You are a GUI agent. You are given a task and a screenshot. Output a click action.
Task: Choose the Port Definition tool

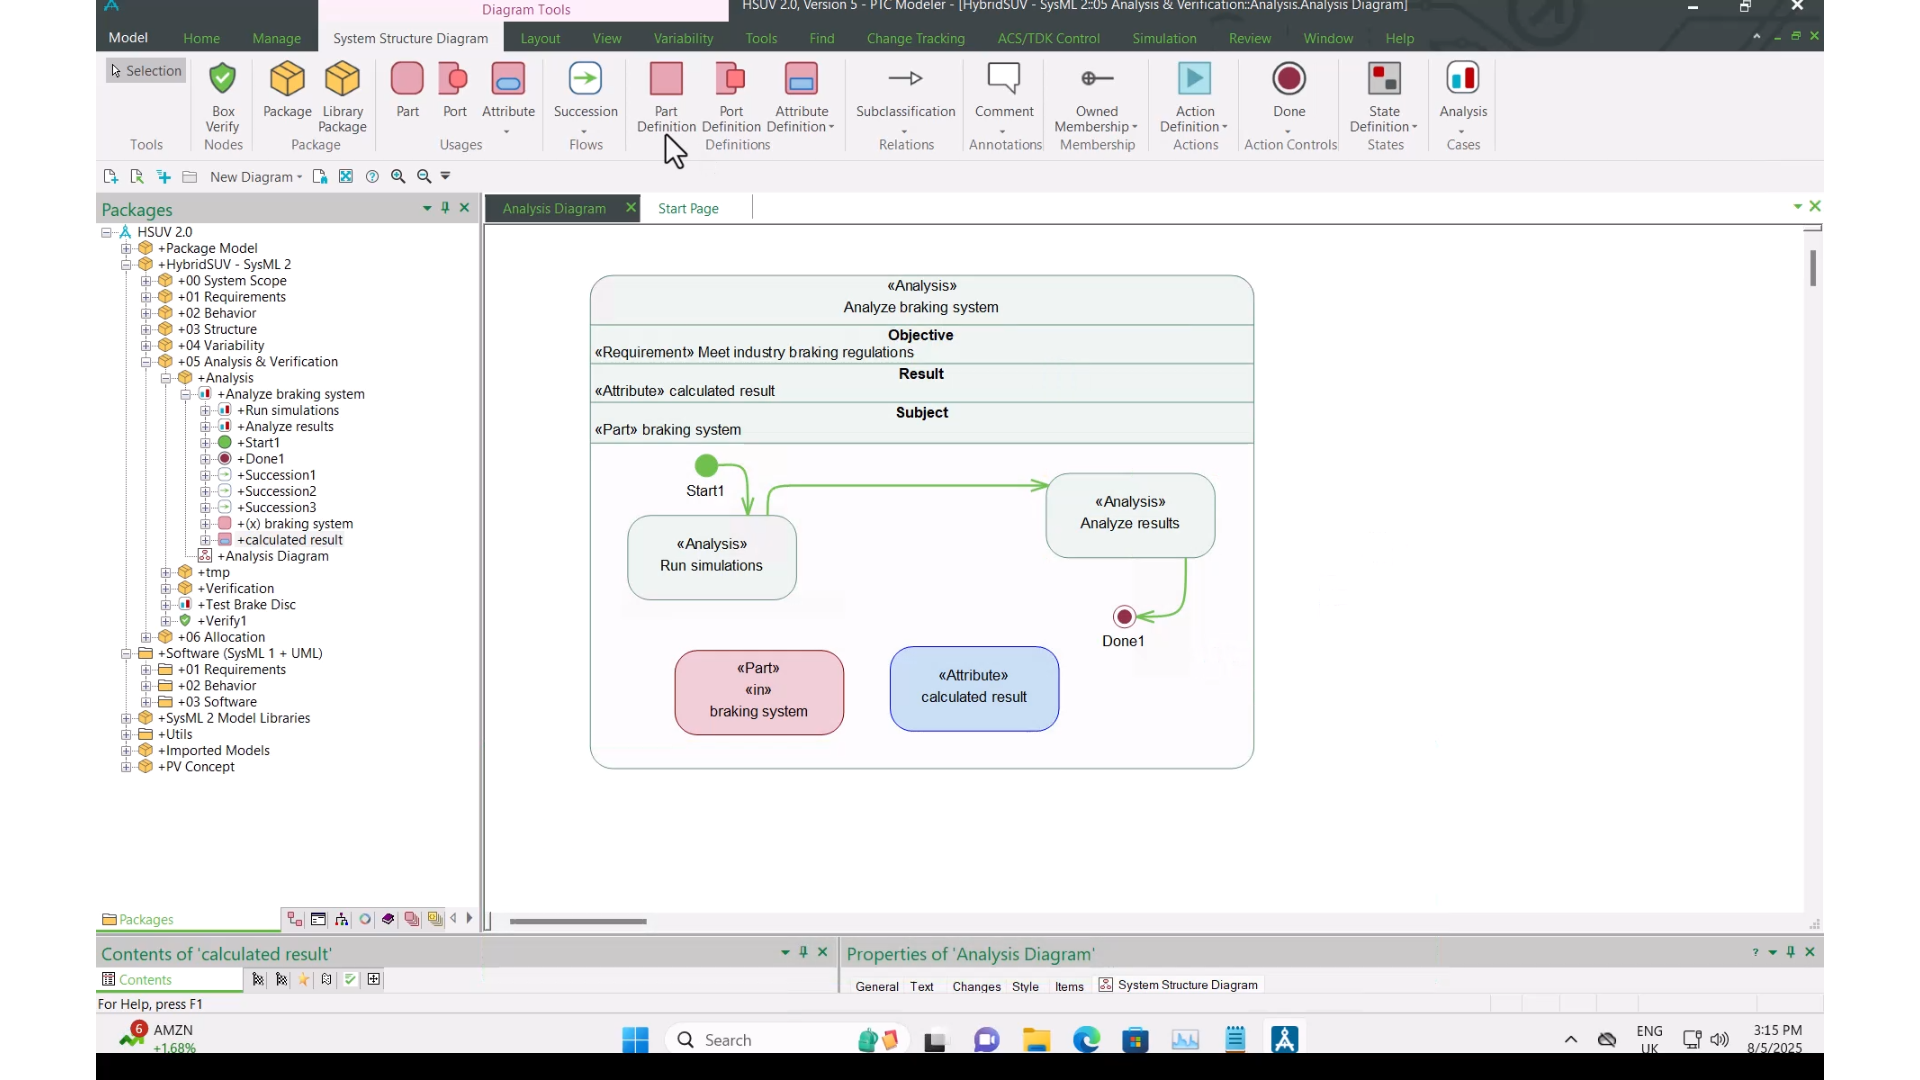[x=731, y=97]
